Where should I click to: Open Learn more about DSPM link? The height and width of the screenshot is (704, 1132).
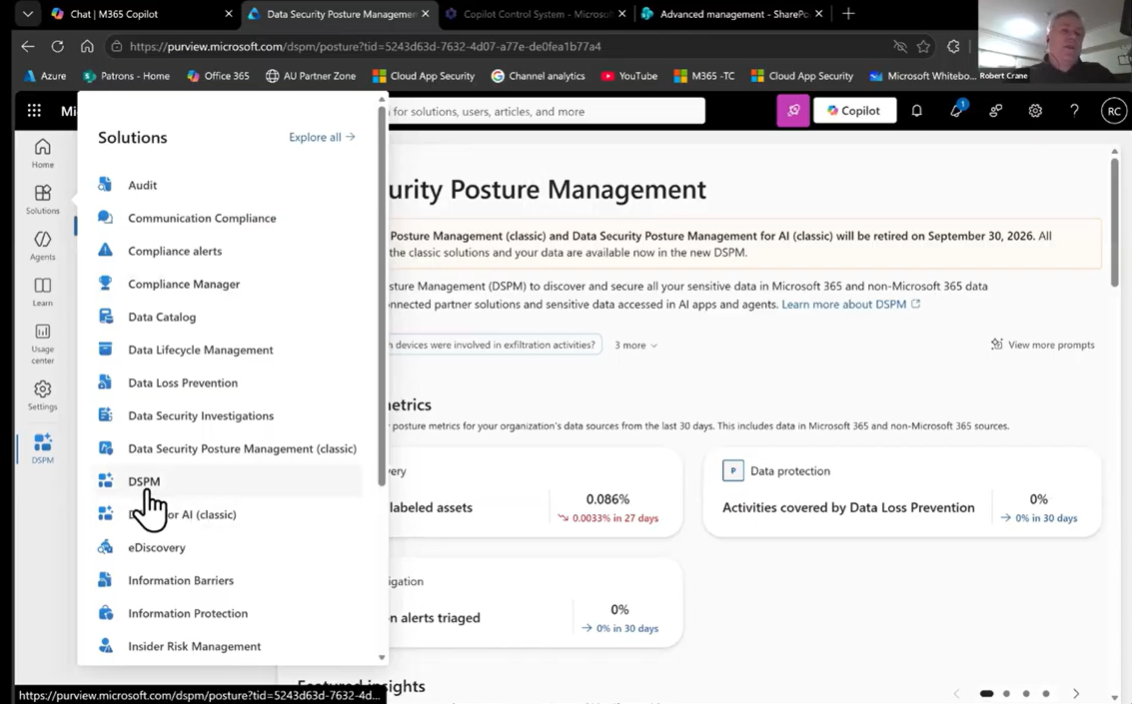[x=850, y=304]
